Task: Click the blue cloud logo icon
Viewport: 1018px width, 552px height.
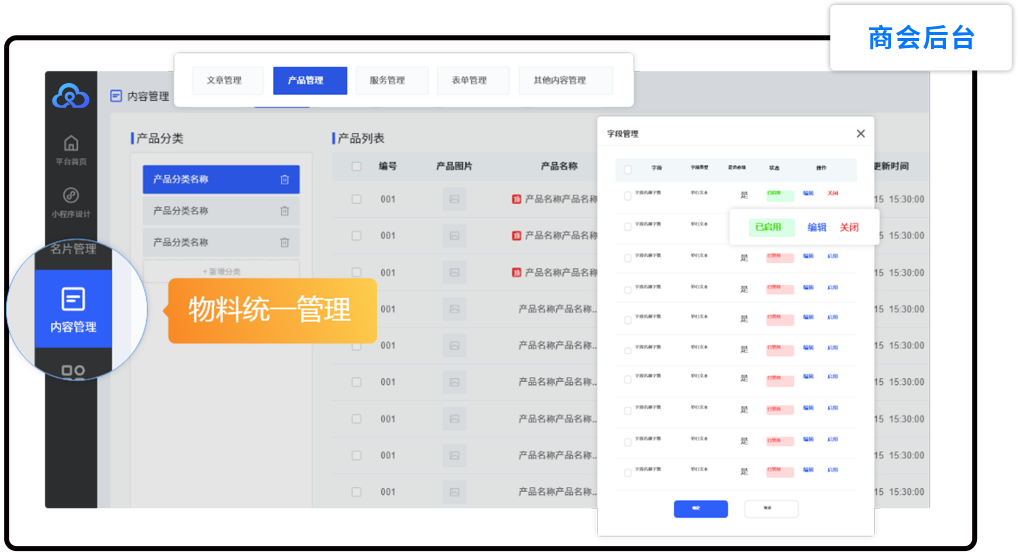Action: pos(71,96)
